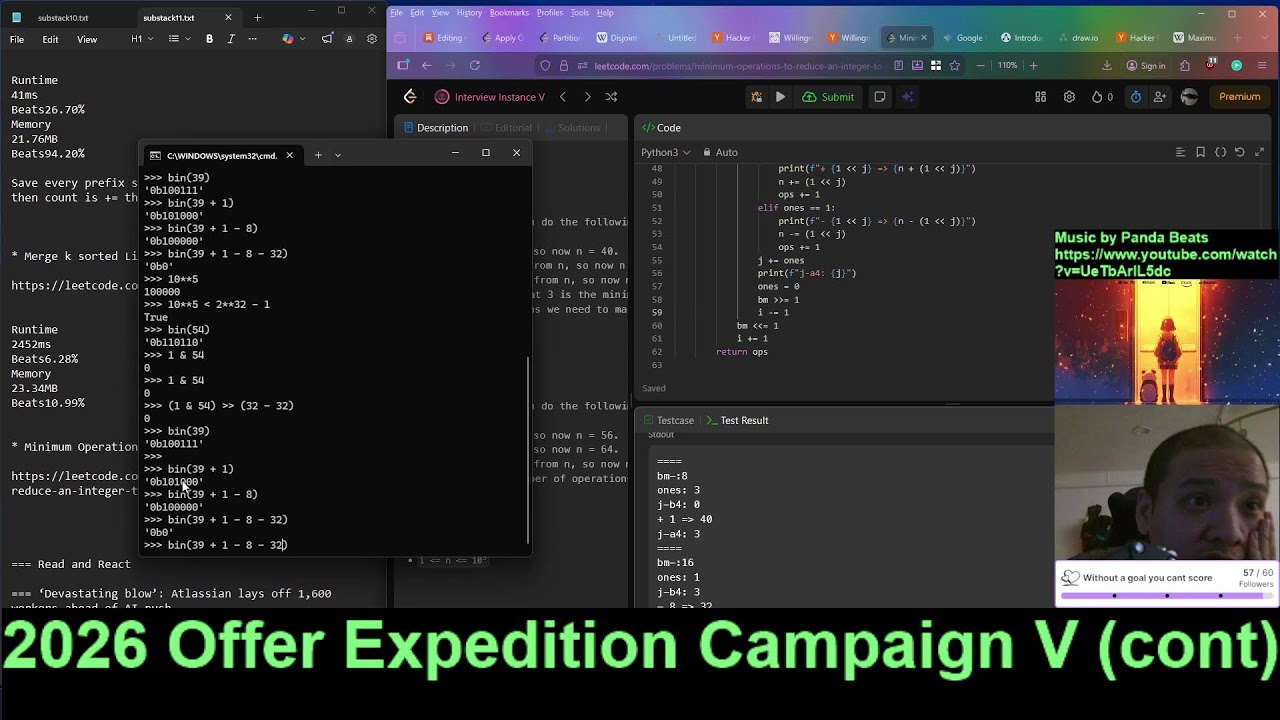Image resolution: width=1280 pixels, height=720 pixels.
Task: Switch to the Test Result tab
Action: (738, 420)
